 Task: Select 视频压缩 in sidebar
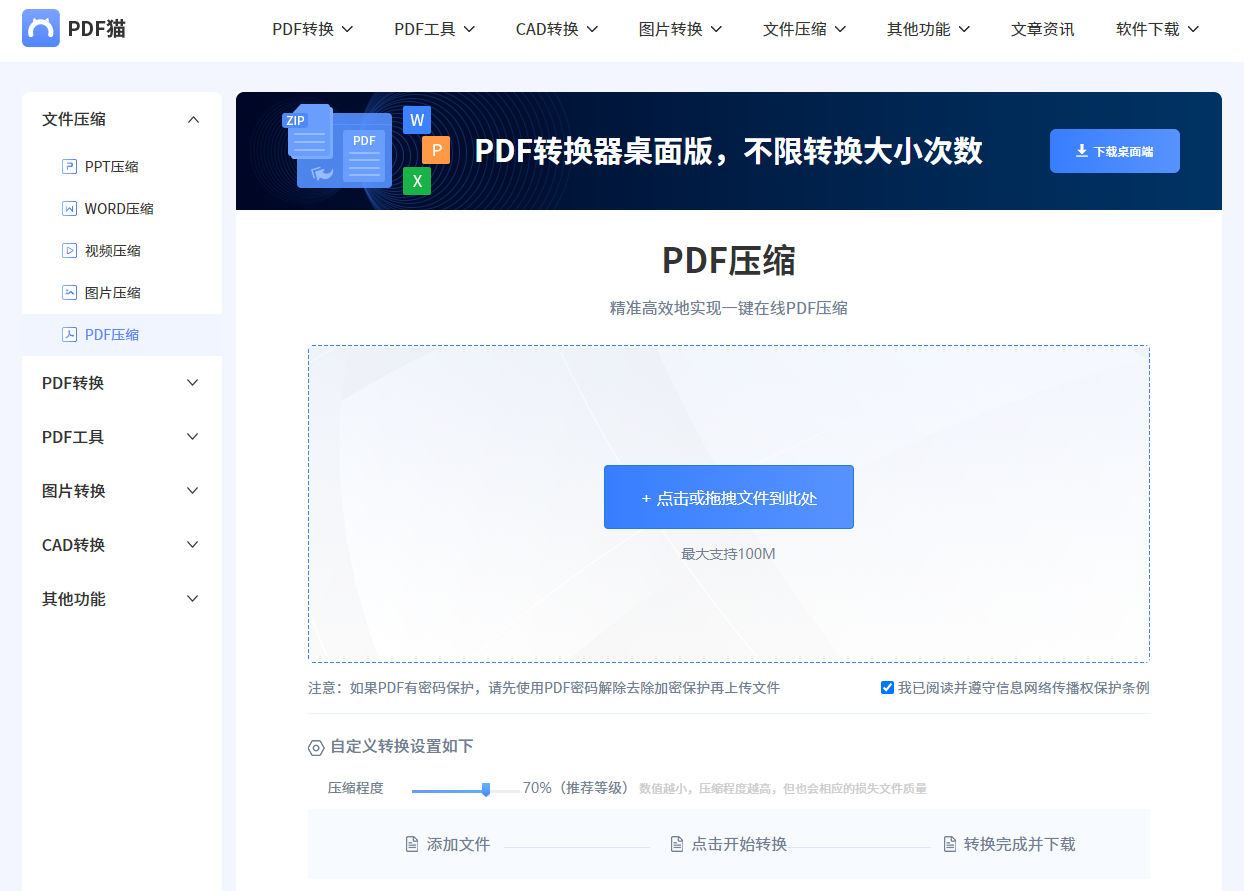(x=122, y=251)
